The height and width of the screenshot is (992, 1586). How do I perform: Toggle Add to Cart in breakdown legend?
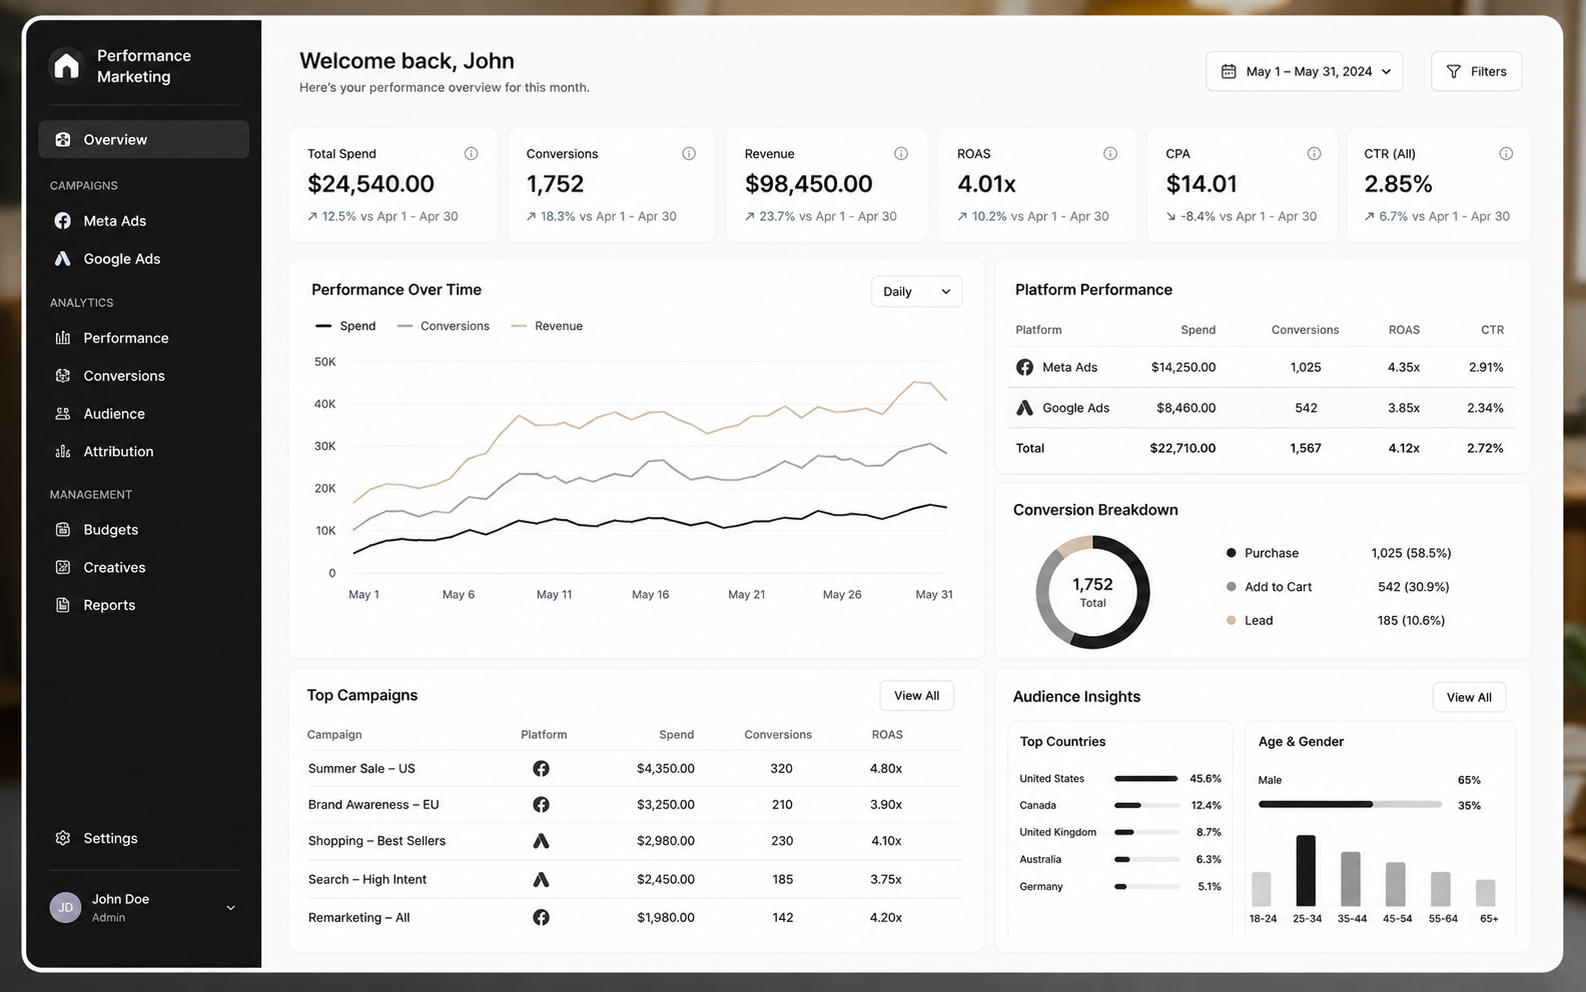pos(1269,587)
